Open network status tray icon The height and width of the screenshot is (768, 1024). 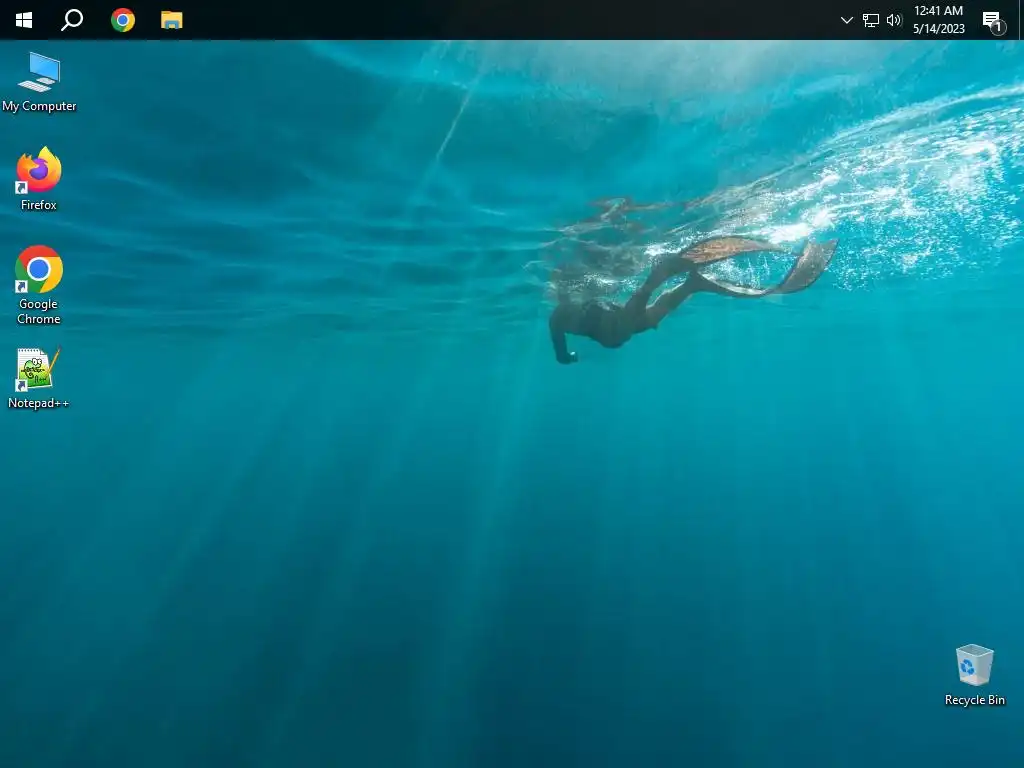[x=871, y=20]
